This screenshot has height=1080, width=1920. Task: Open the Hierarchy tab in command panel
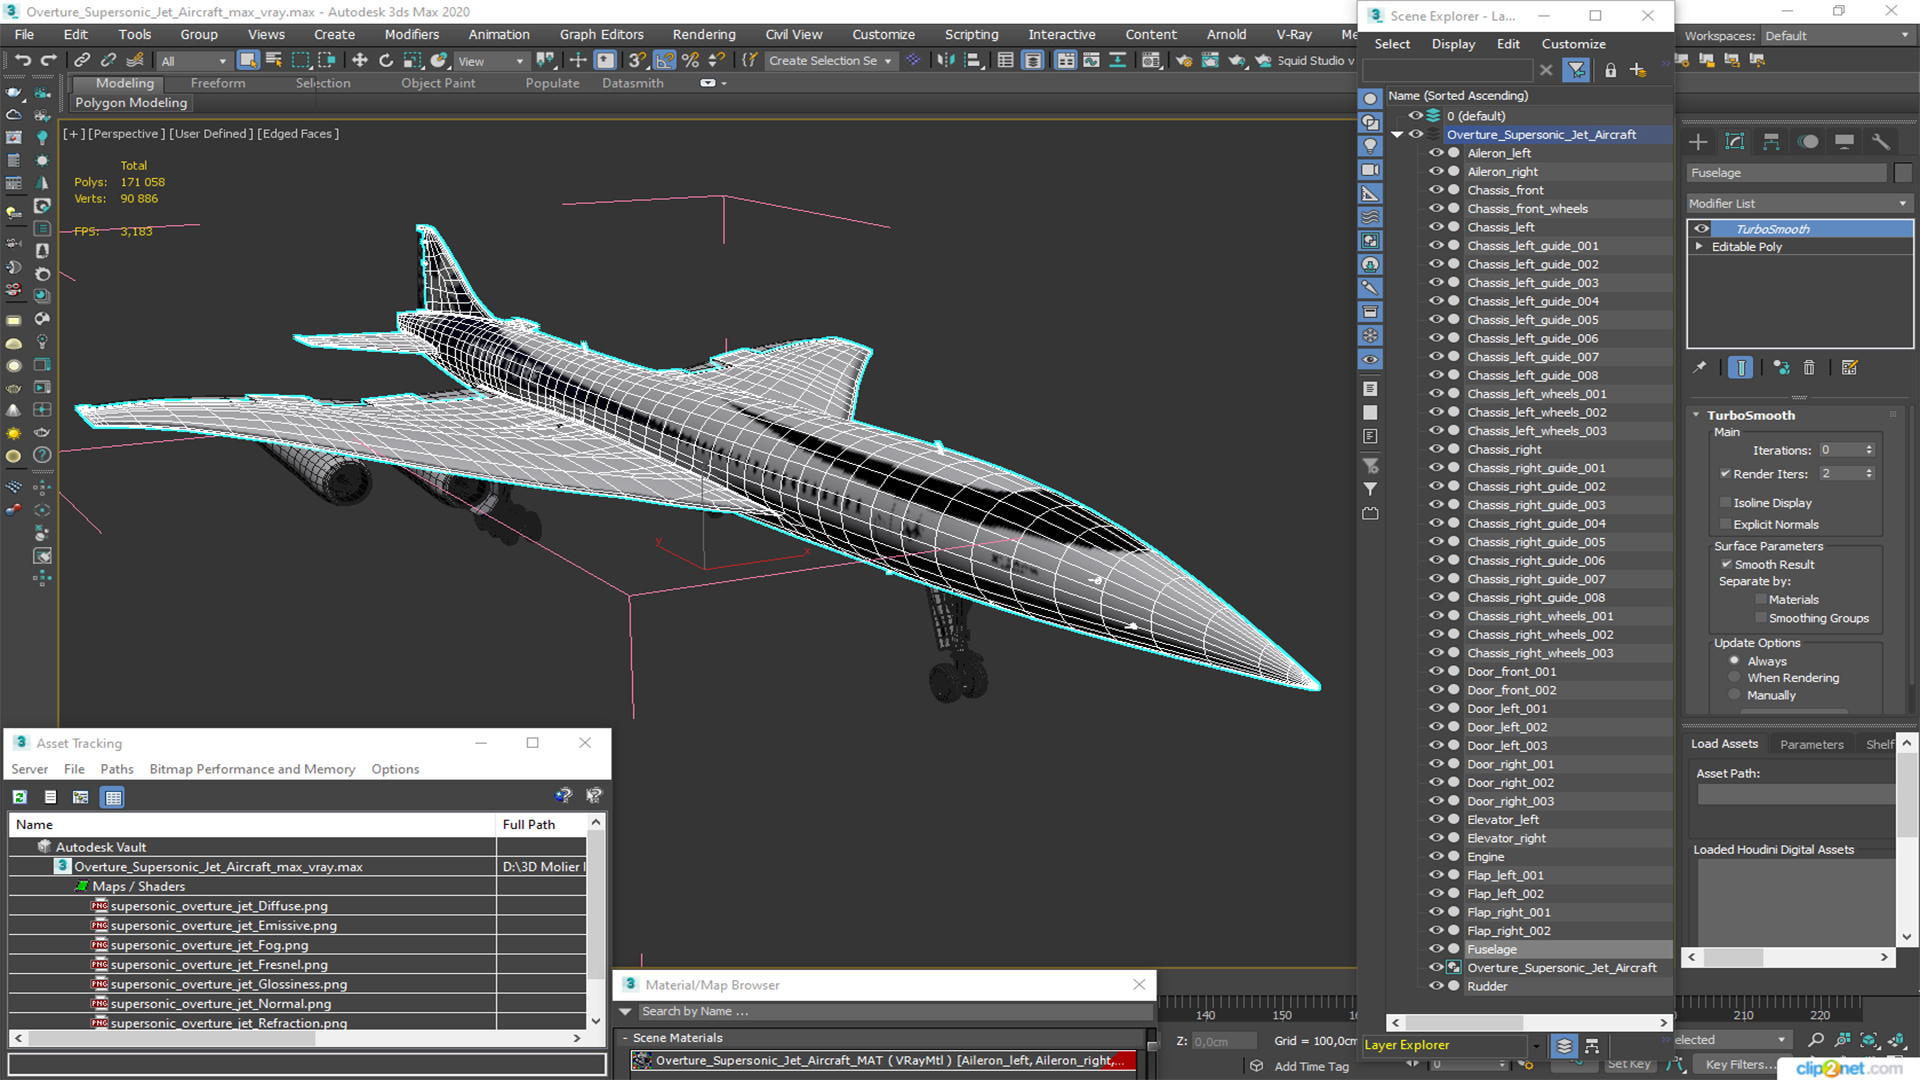click(1771, 142)
